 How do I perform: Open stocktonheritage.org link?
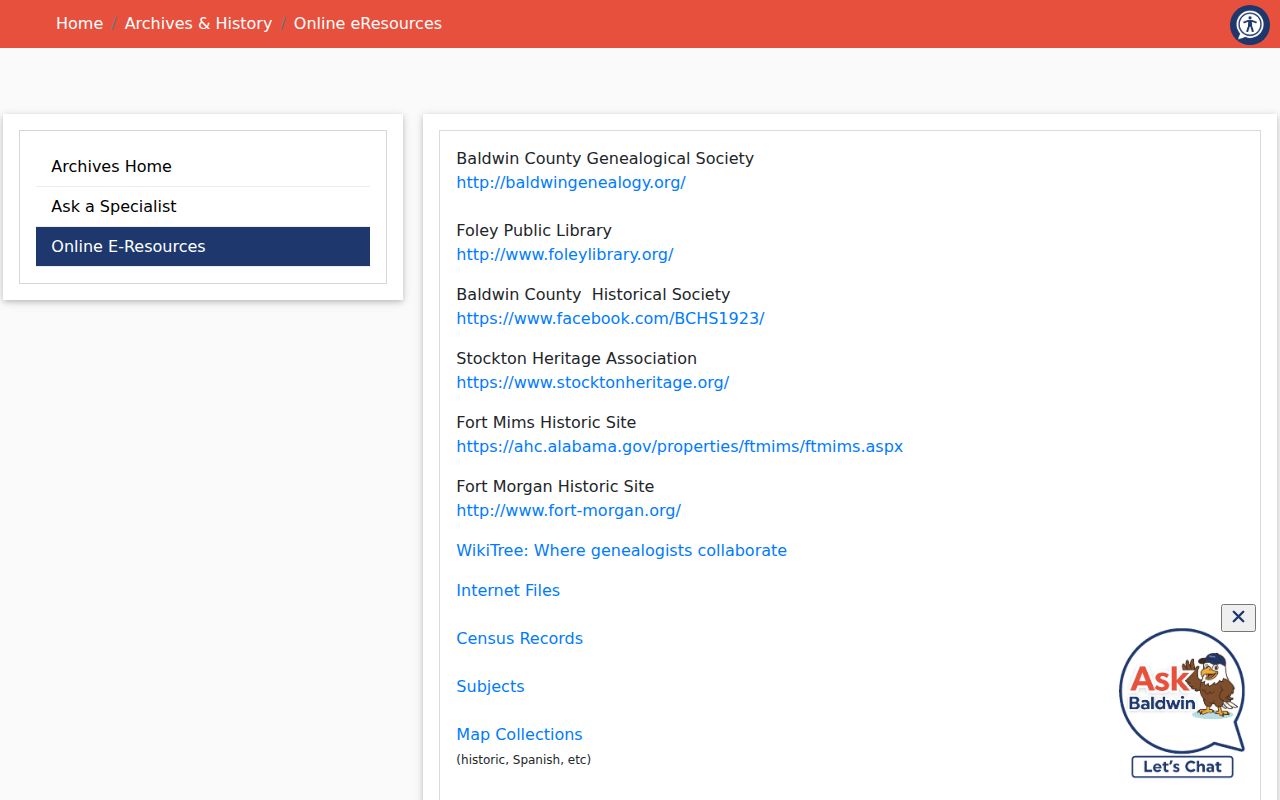(593, 382)
